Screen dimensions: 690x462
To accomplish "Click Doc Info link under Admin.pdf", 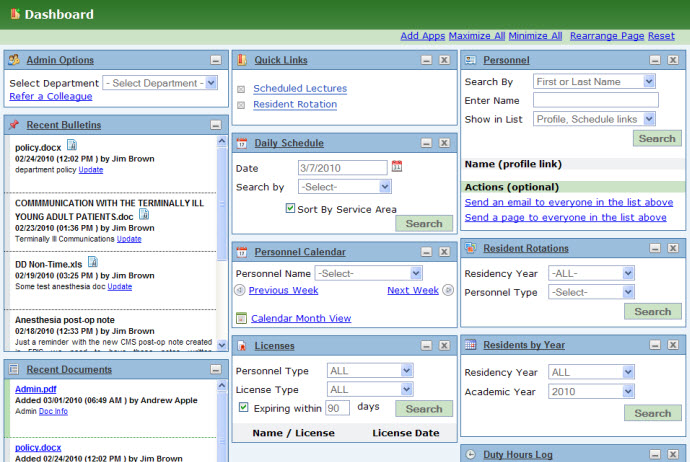I will click(53, 411).
